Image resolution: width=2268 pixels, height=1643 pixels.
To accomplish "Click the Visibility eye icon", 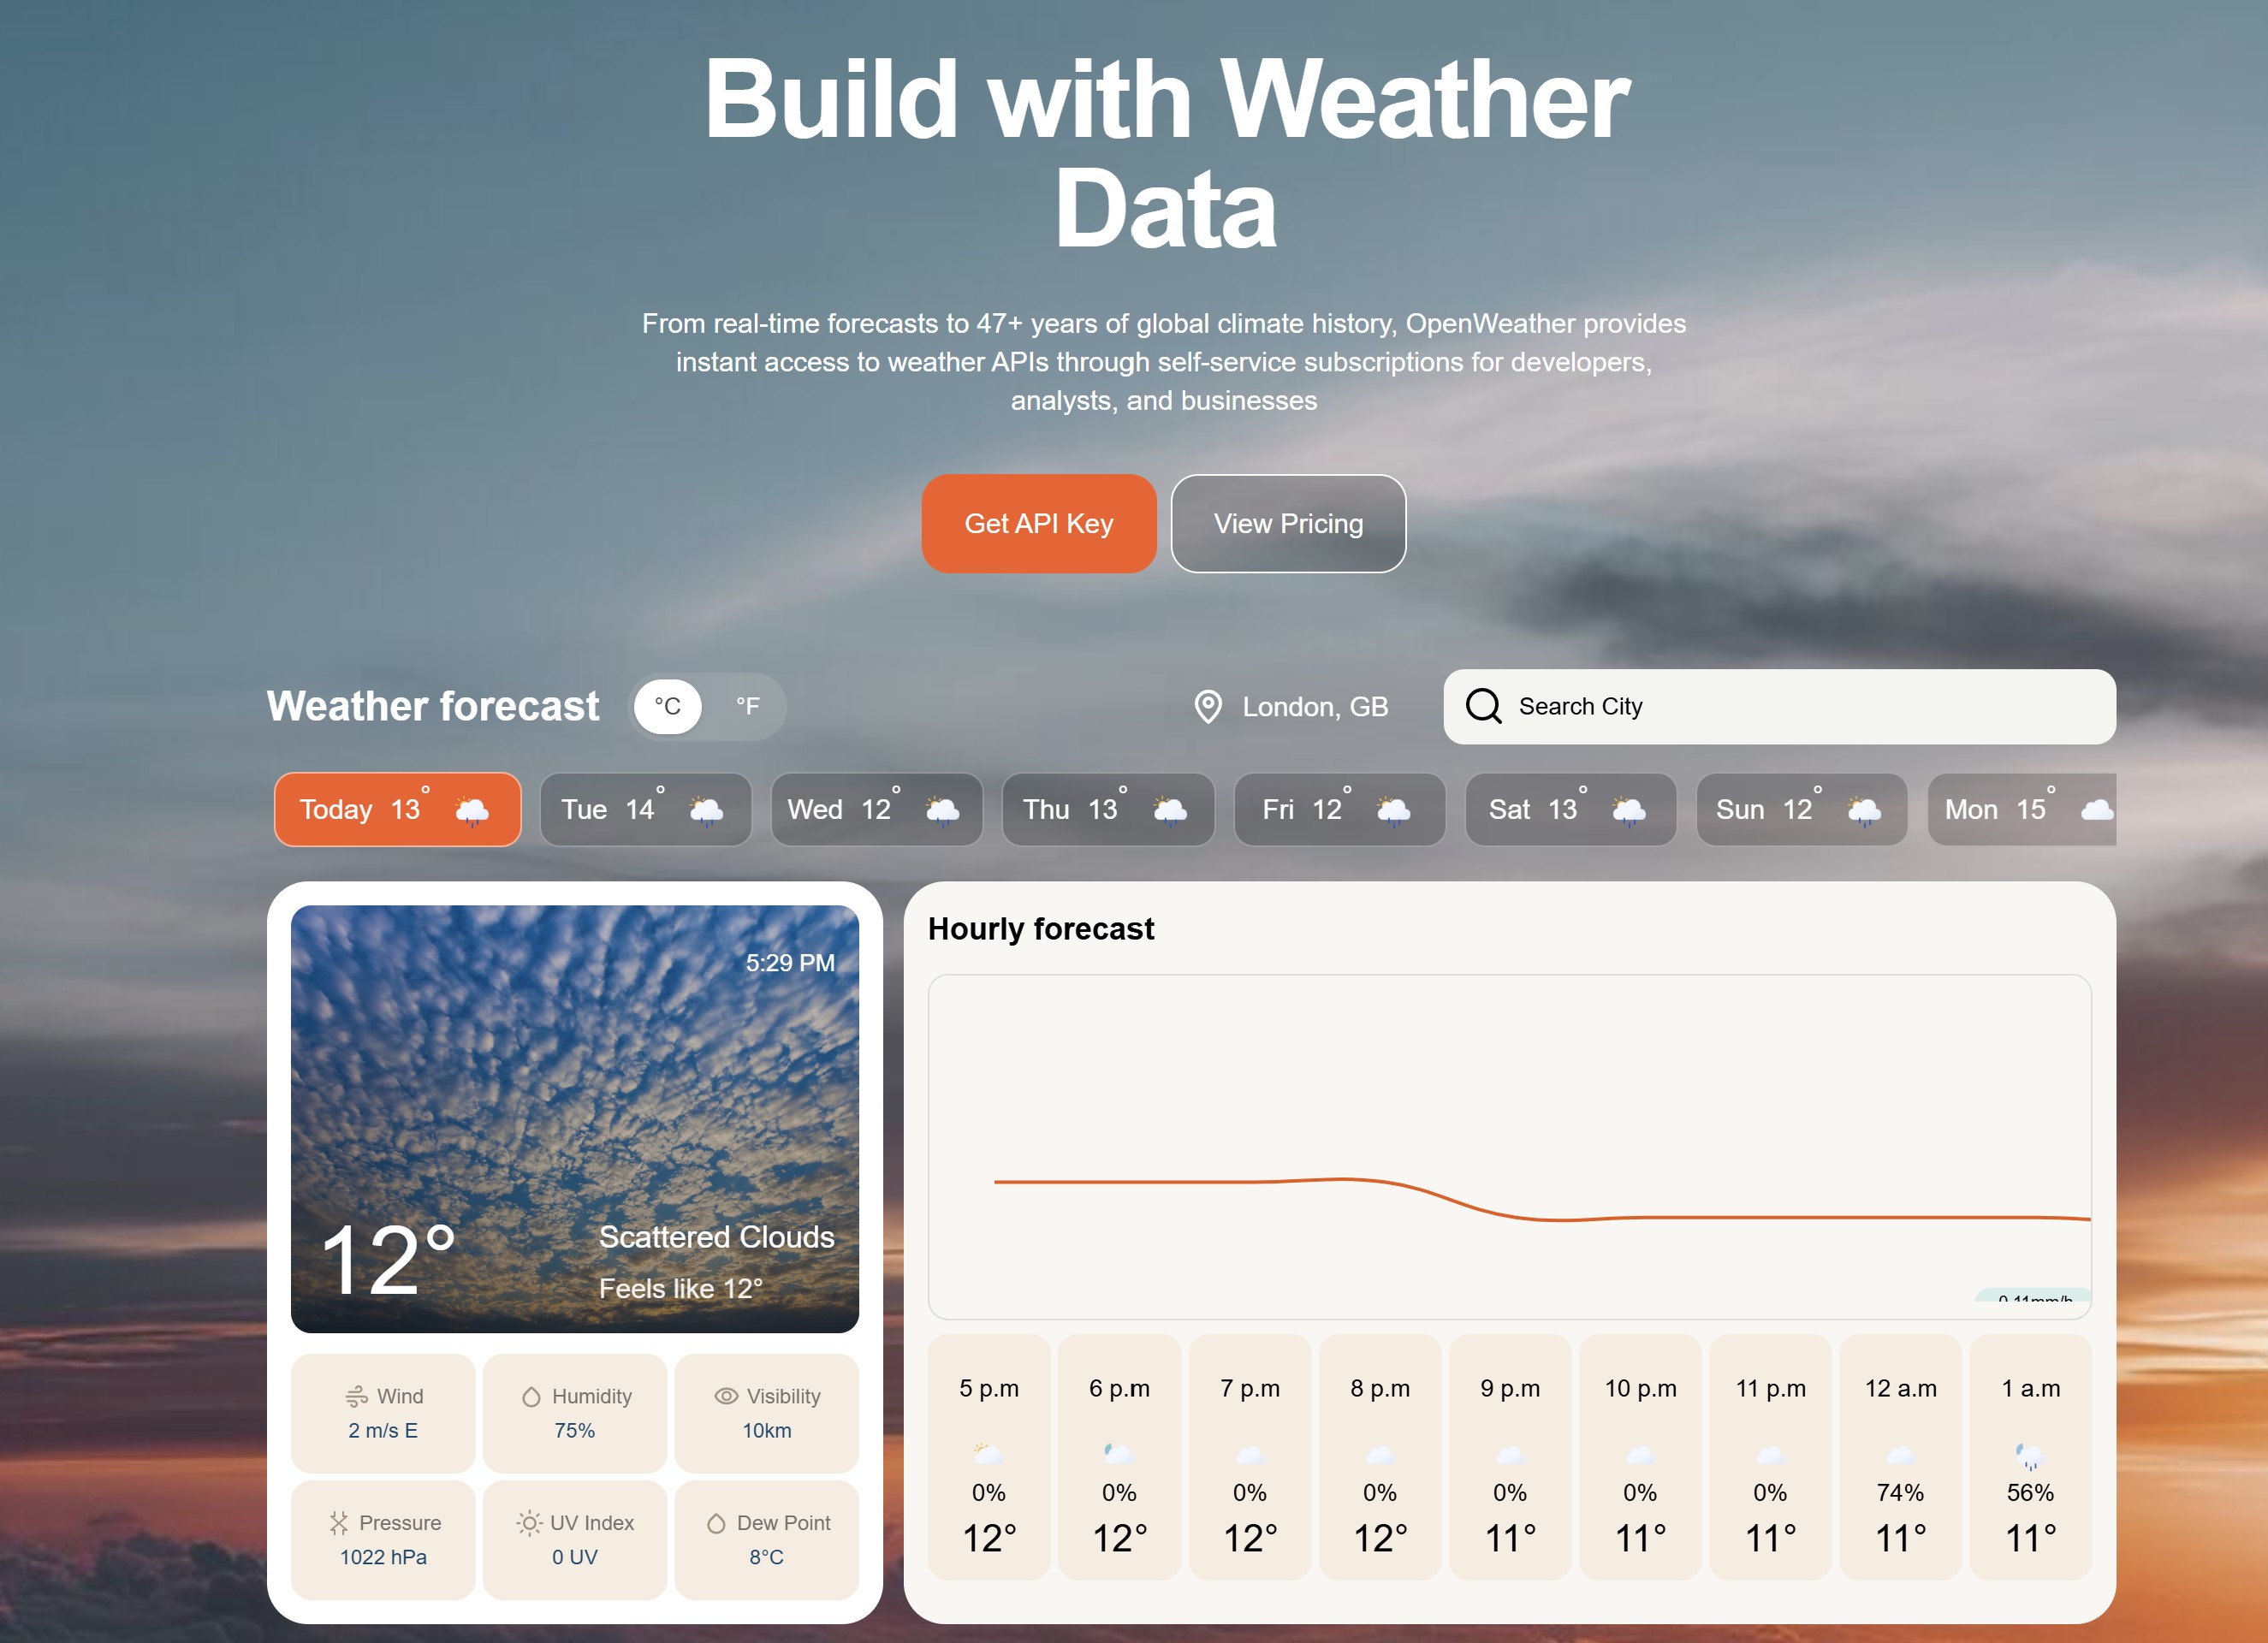I will (726, 1396).
